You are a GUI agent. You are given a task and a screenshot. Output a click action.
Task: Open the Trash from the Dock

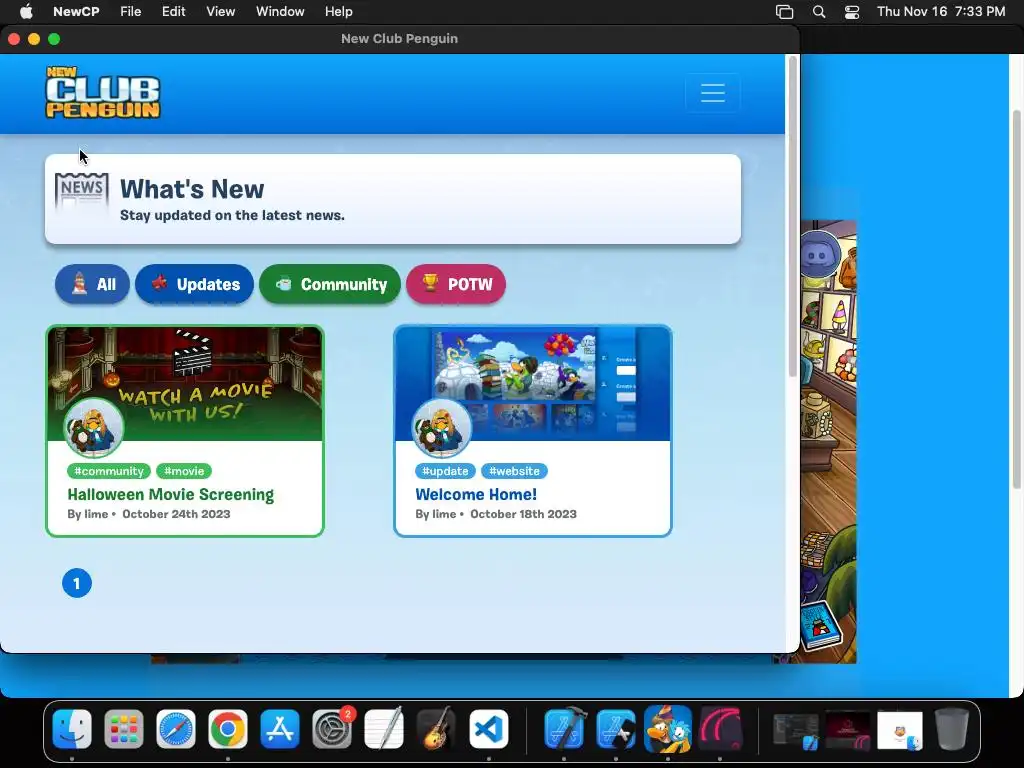[x=952, y=729]
